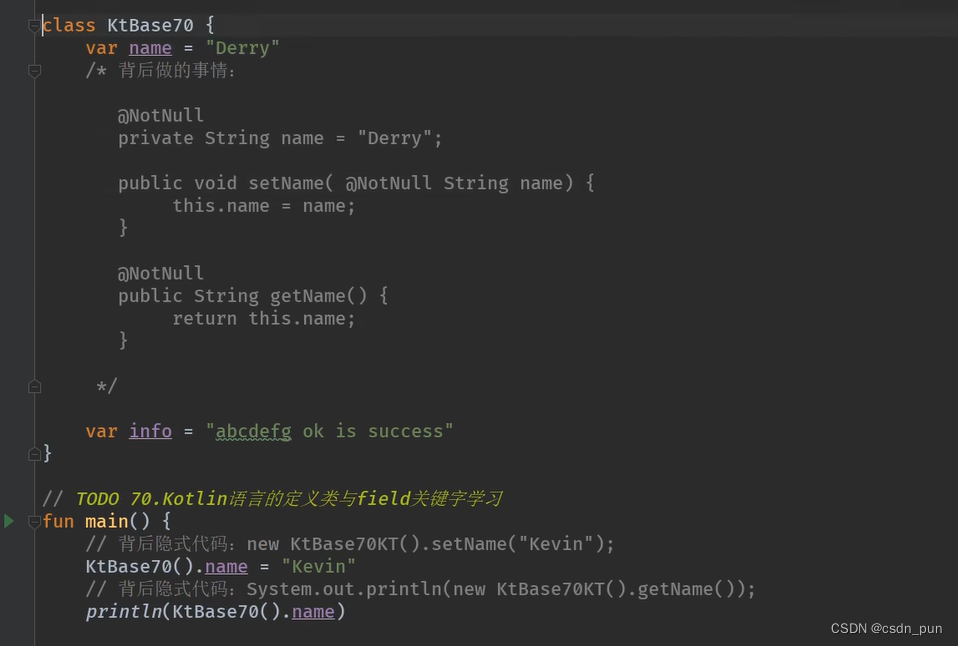958x646 pixels.
Task: Click first @NotNull annotation in comment
Action: [161, 116]
